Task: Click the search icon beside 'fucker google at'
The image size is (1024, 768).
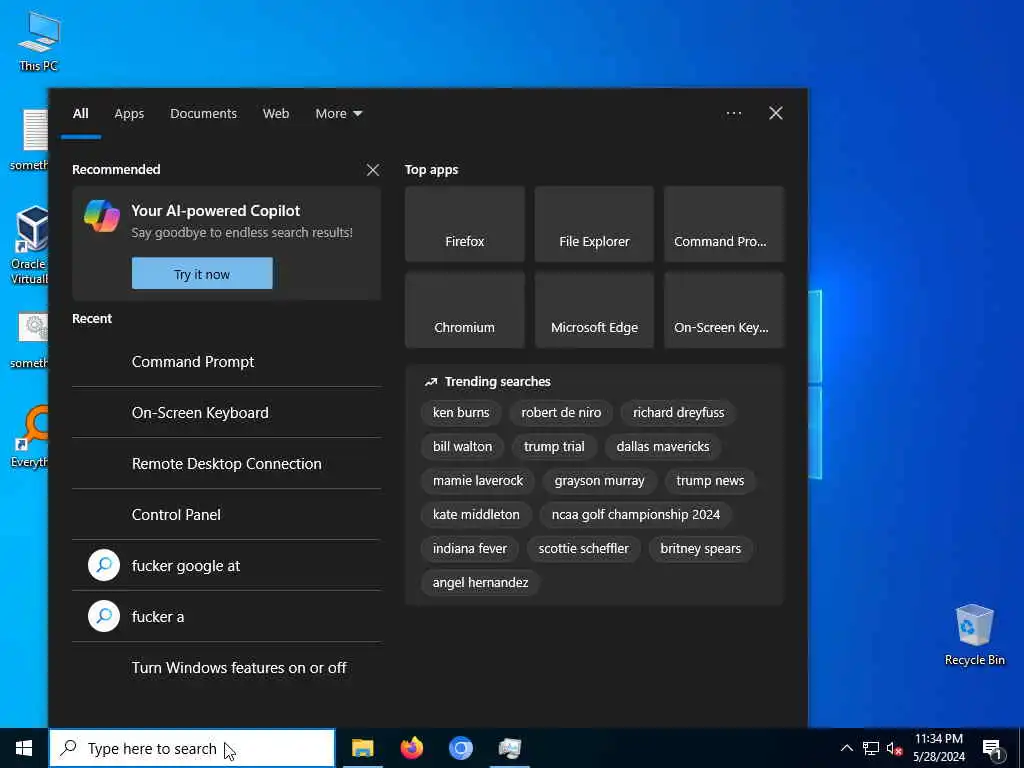Action: click(x=104, y=566)
